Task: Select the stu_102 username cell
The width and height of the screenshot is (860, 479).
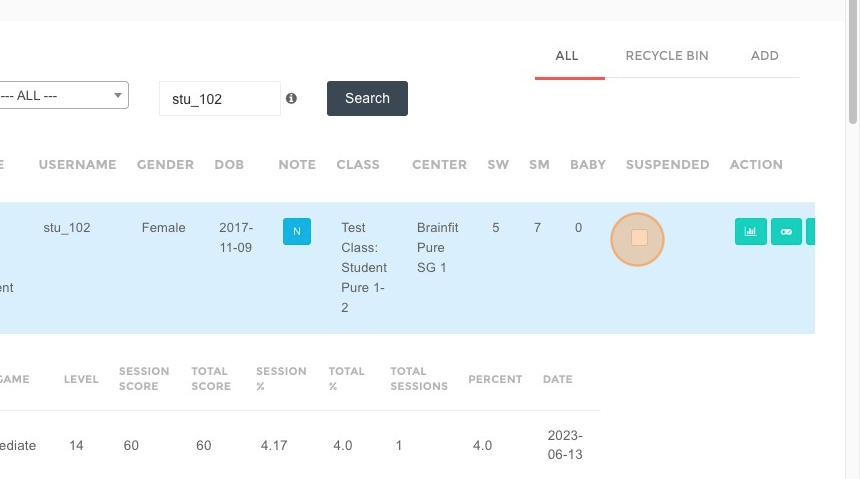Action: 67,228
